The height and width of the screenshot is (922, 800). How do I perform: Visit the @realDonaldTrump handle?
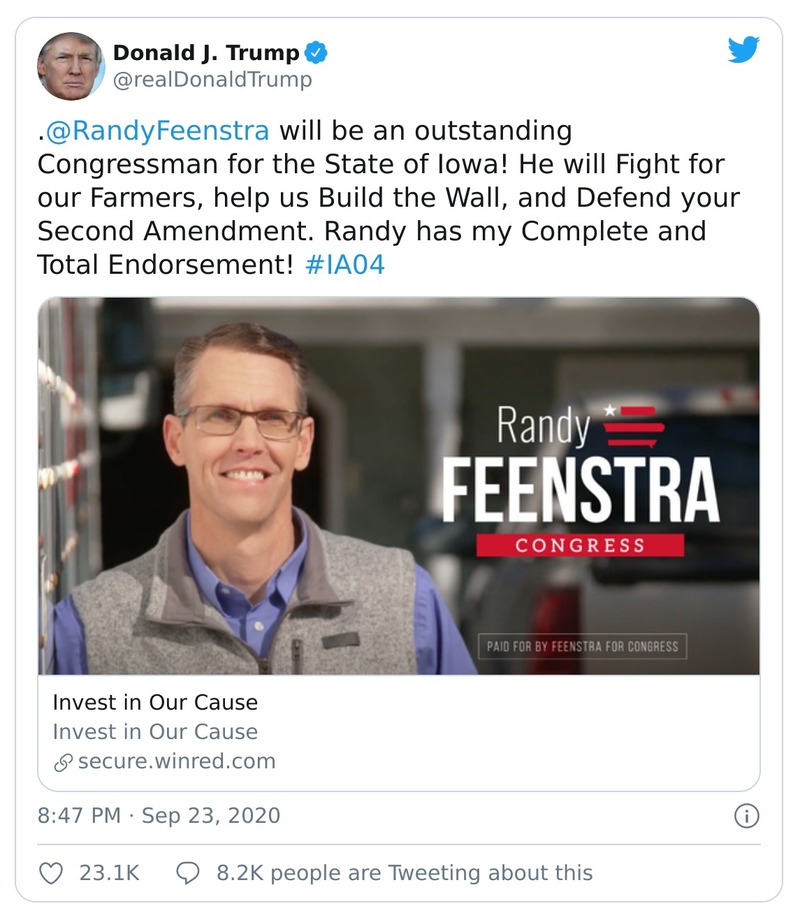tap(212, 80)
